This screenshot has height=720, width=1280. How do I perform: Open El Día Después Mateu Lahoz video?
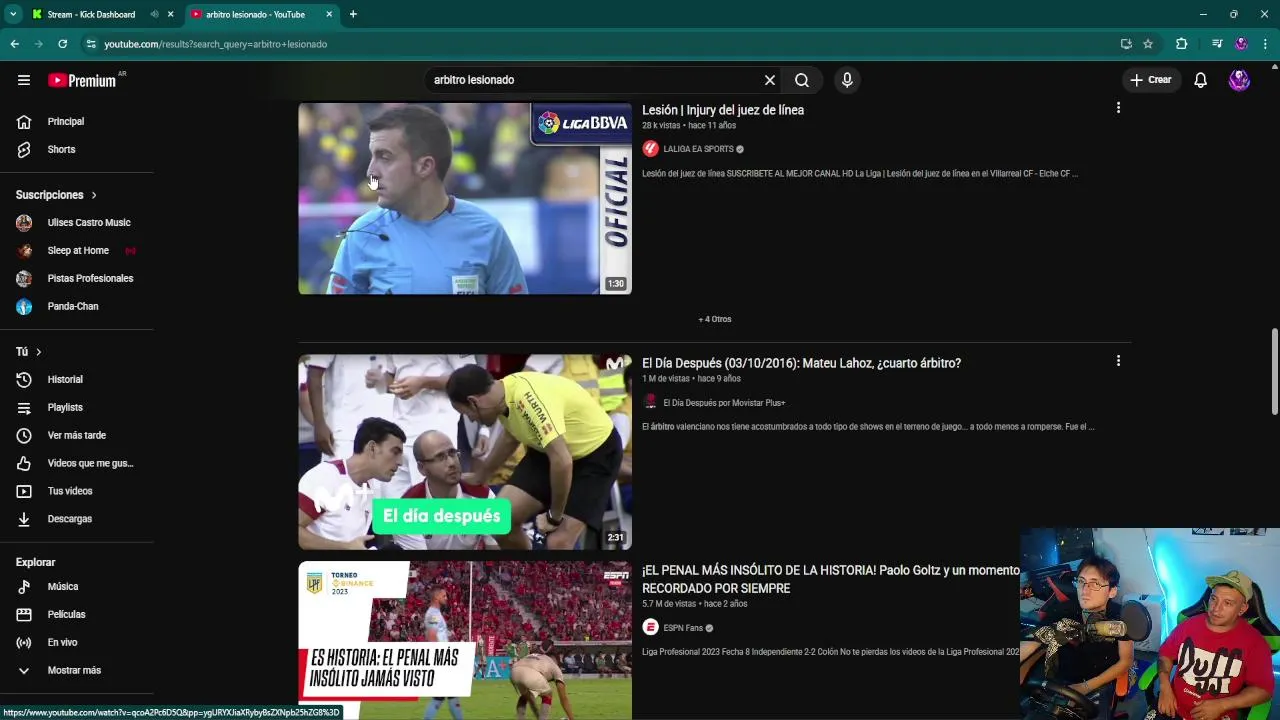pyautogui.click(x=801, y=363)
